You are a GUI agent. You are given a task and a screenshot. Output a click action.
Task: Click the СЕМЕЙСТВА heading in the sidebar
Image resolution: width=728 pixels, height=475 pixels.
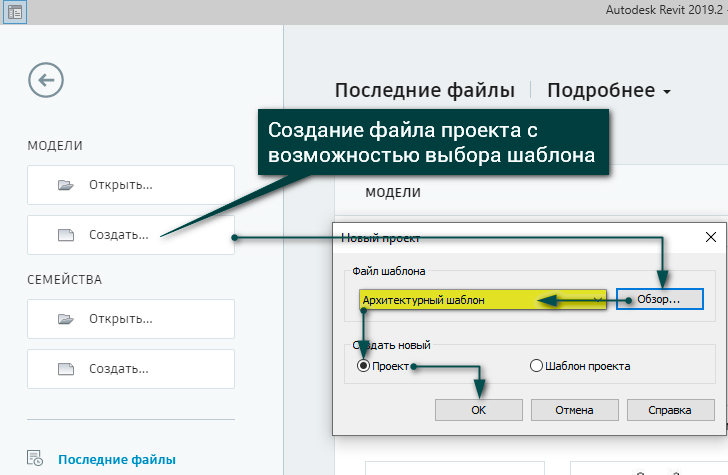pos(65,280)
